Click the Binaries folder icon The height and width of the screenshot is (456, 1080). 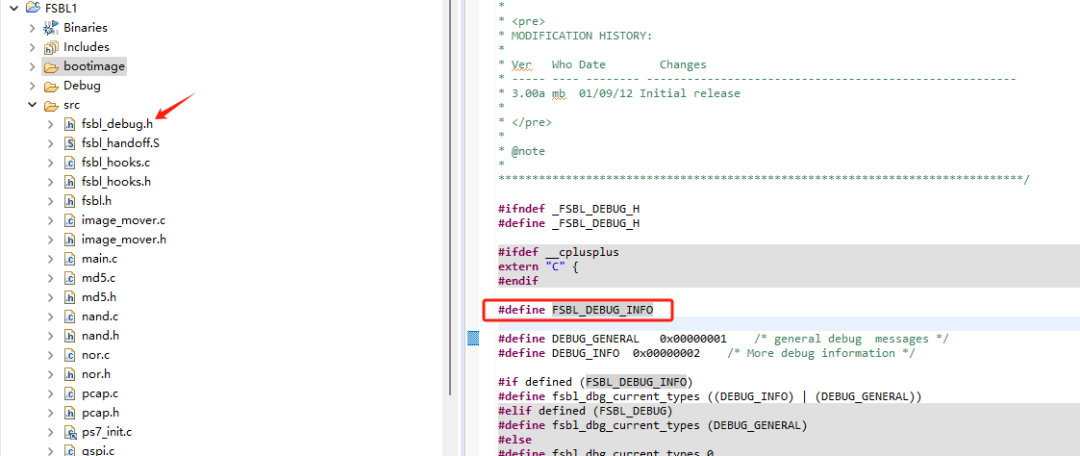coord(51,28)
